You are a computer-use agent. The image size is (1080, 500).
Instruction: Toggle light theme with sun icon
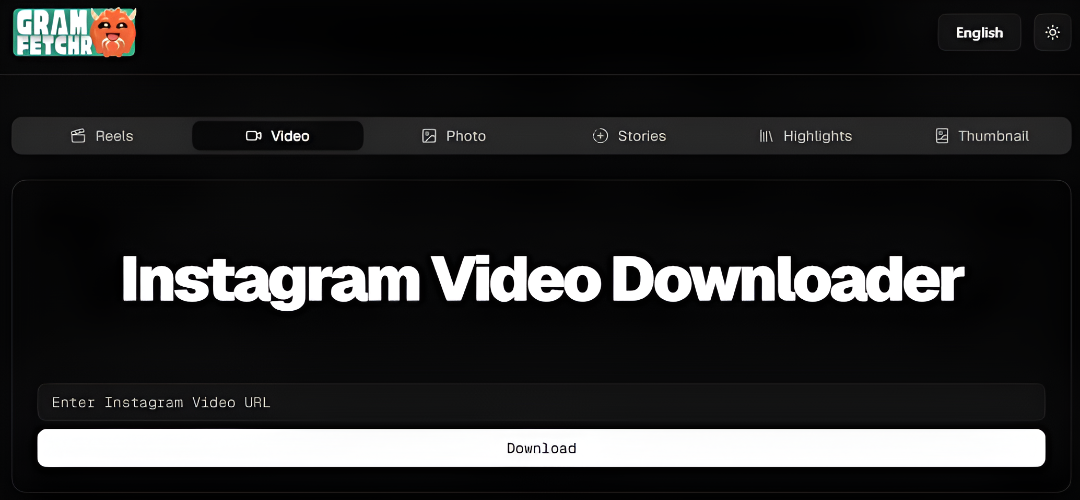pyautogui.click(x=1052, y=32)
